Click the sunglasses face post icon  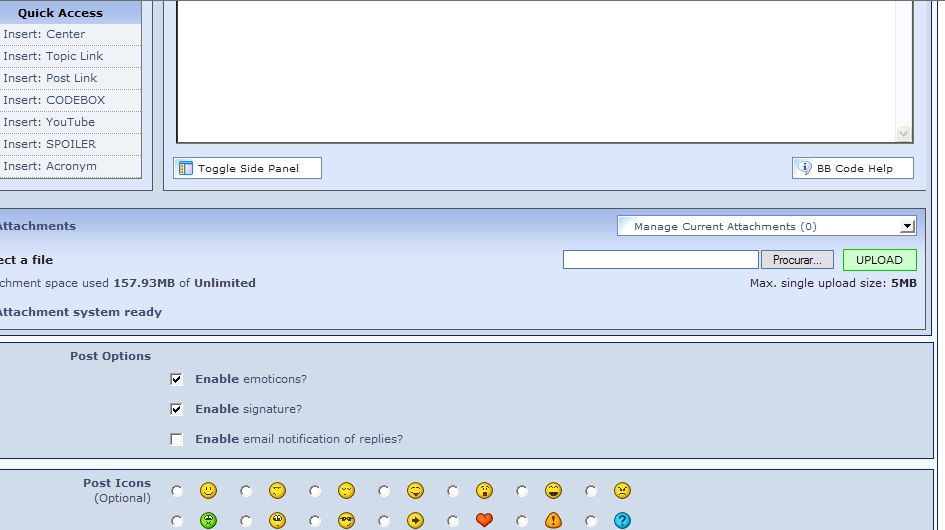click(346, 520)
